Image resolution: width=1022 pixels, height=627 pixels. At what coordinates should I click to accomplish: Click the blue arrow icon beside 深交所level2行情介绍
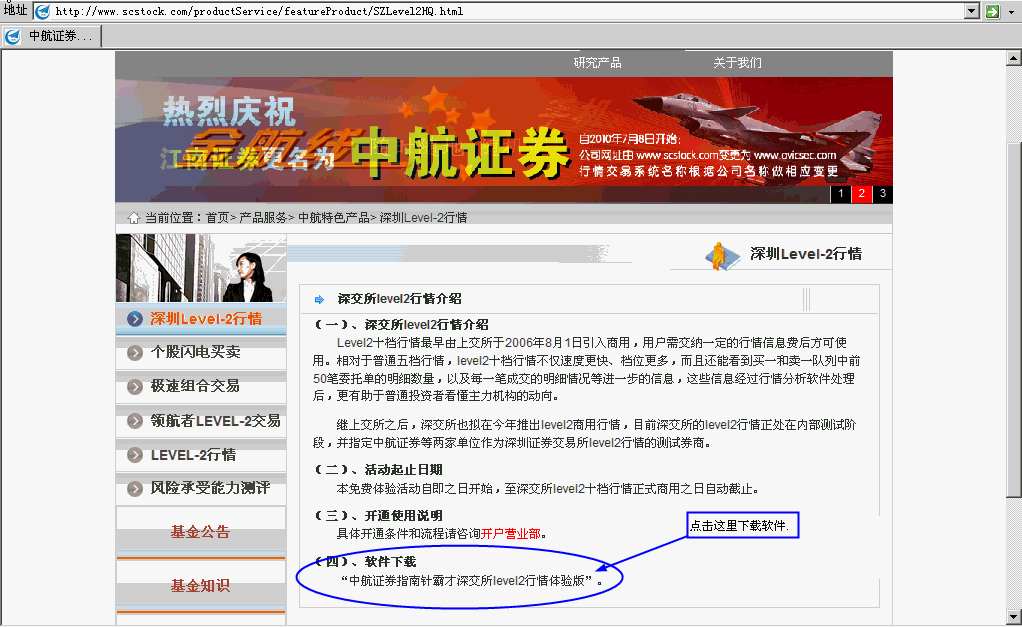(319, 300)
